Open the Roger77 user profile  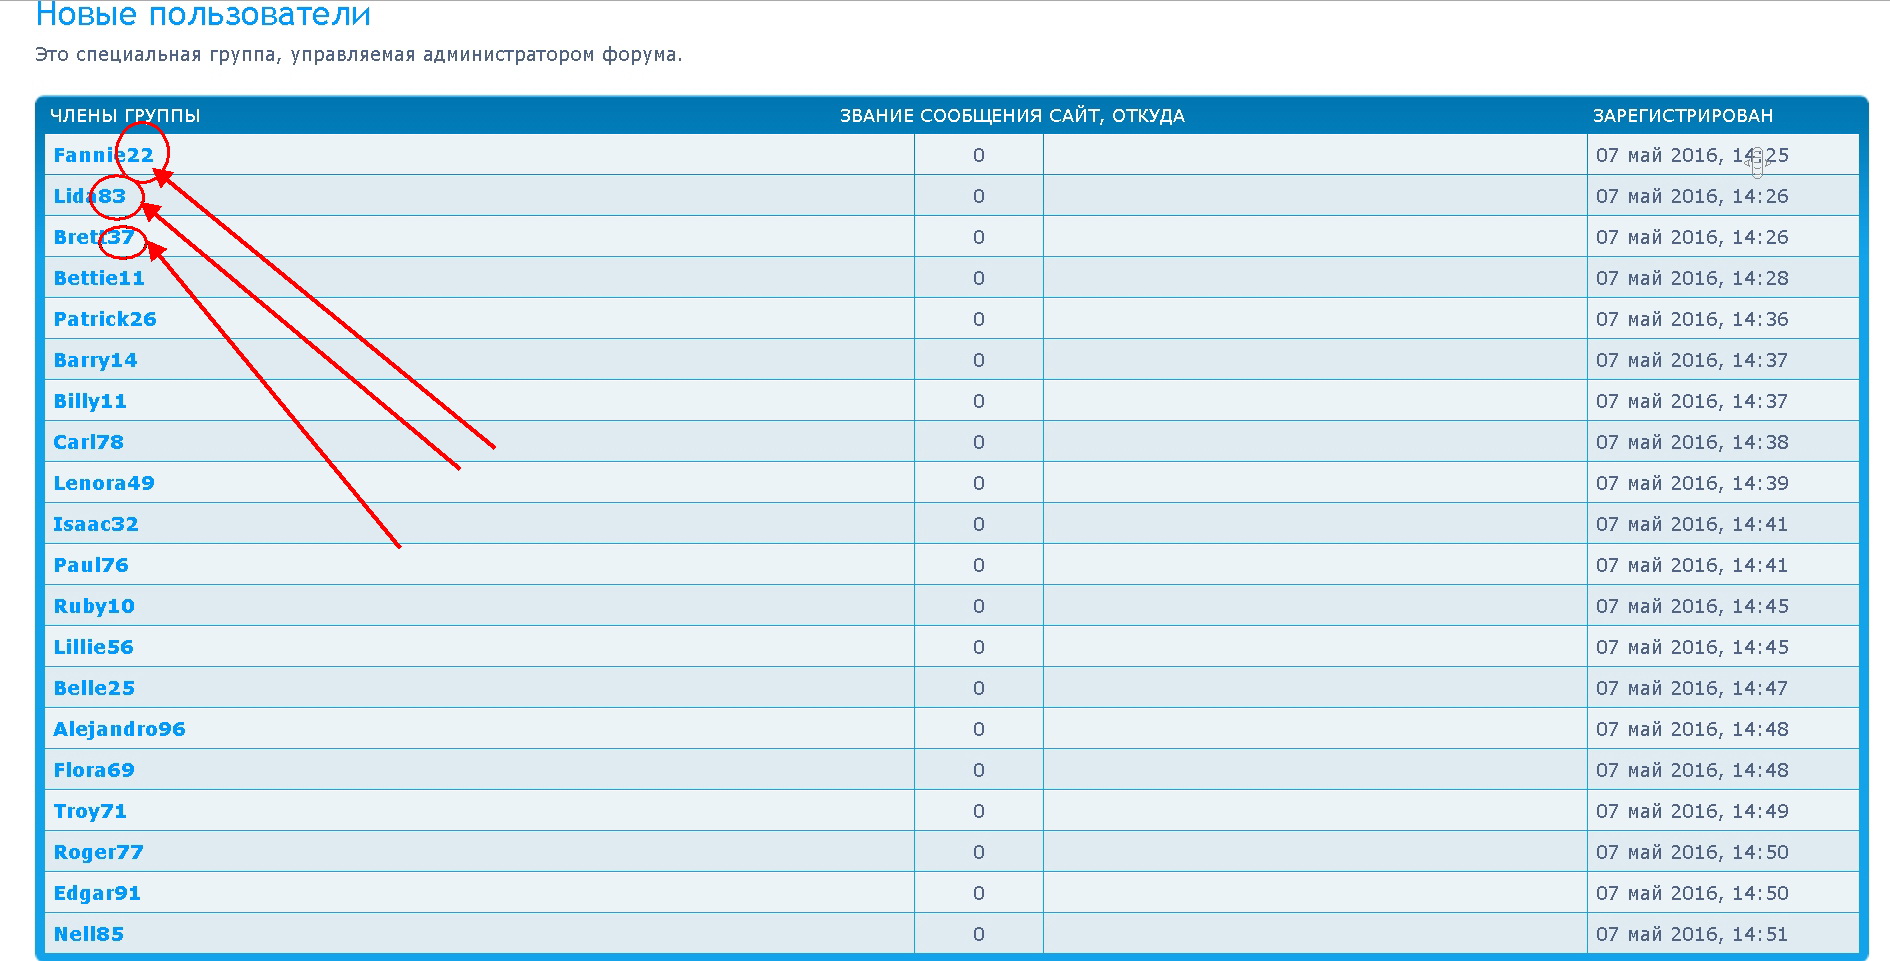98,852
